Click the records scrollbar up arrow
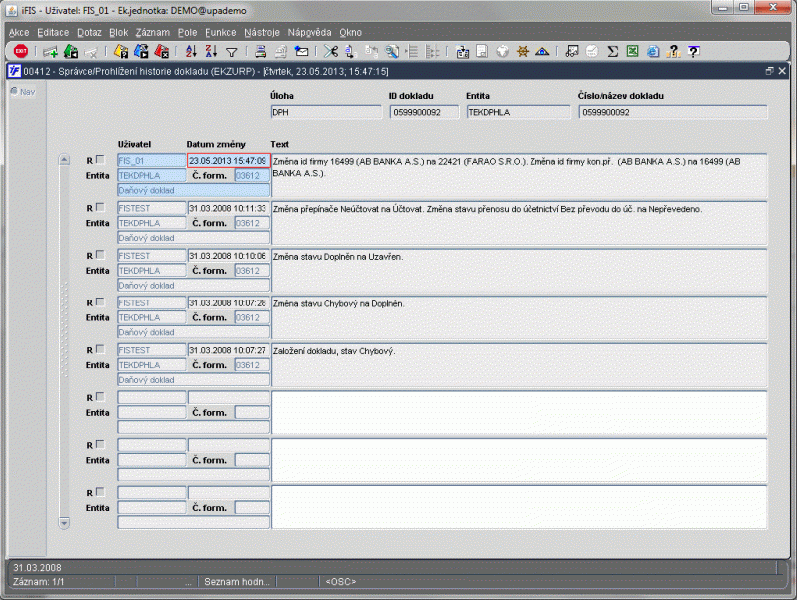Viewport: 797px width, 600px height. pyautogui.click(x=64, y=160)
